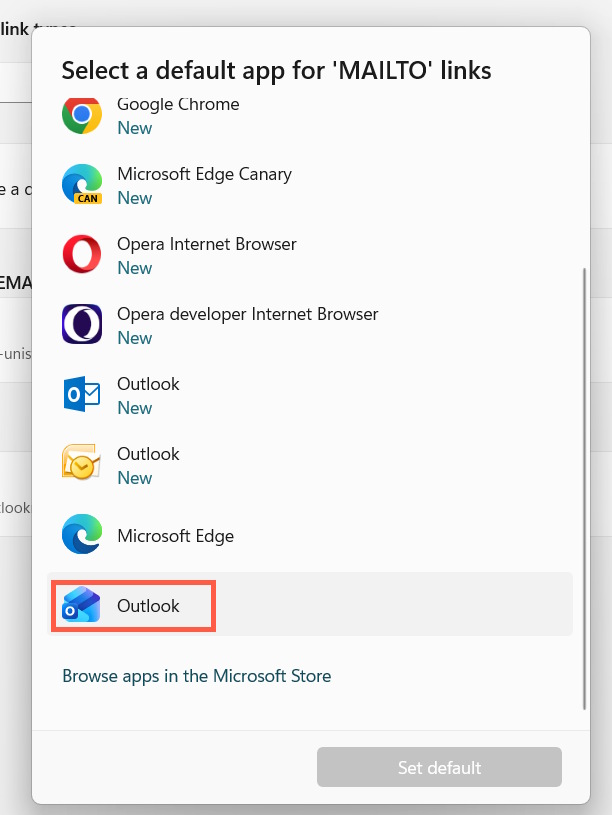Click the New tag under Google Chrome
The height and width of the screenshot is (815, 612).
pyautogui.click(x=135, y=128)
